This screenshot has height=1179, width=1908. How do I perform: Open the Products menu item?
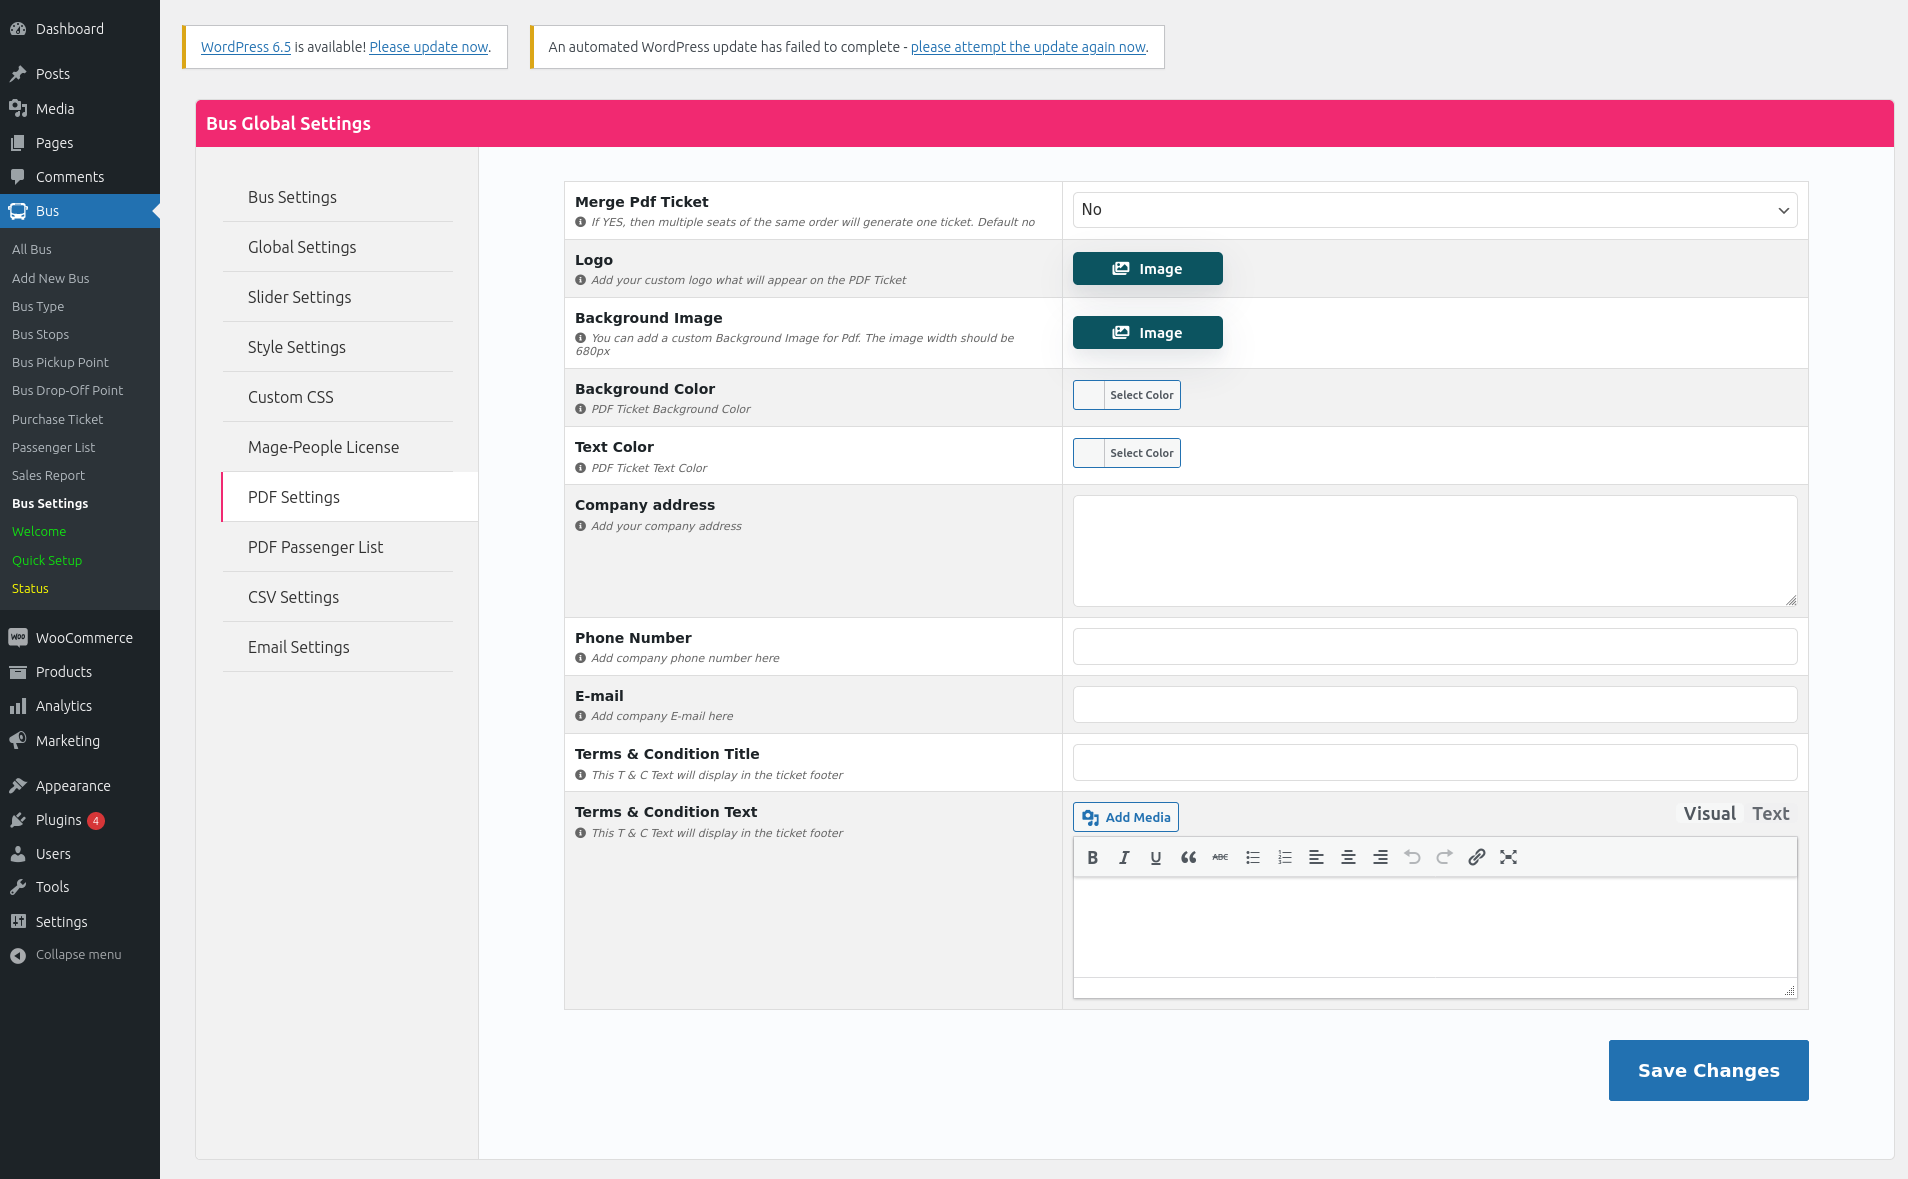point(80,672)
